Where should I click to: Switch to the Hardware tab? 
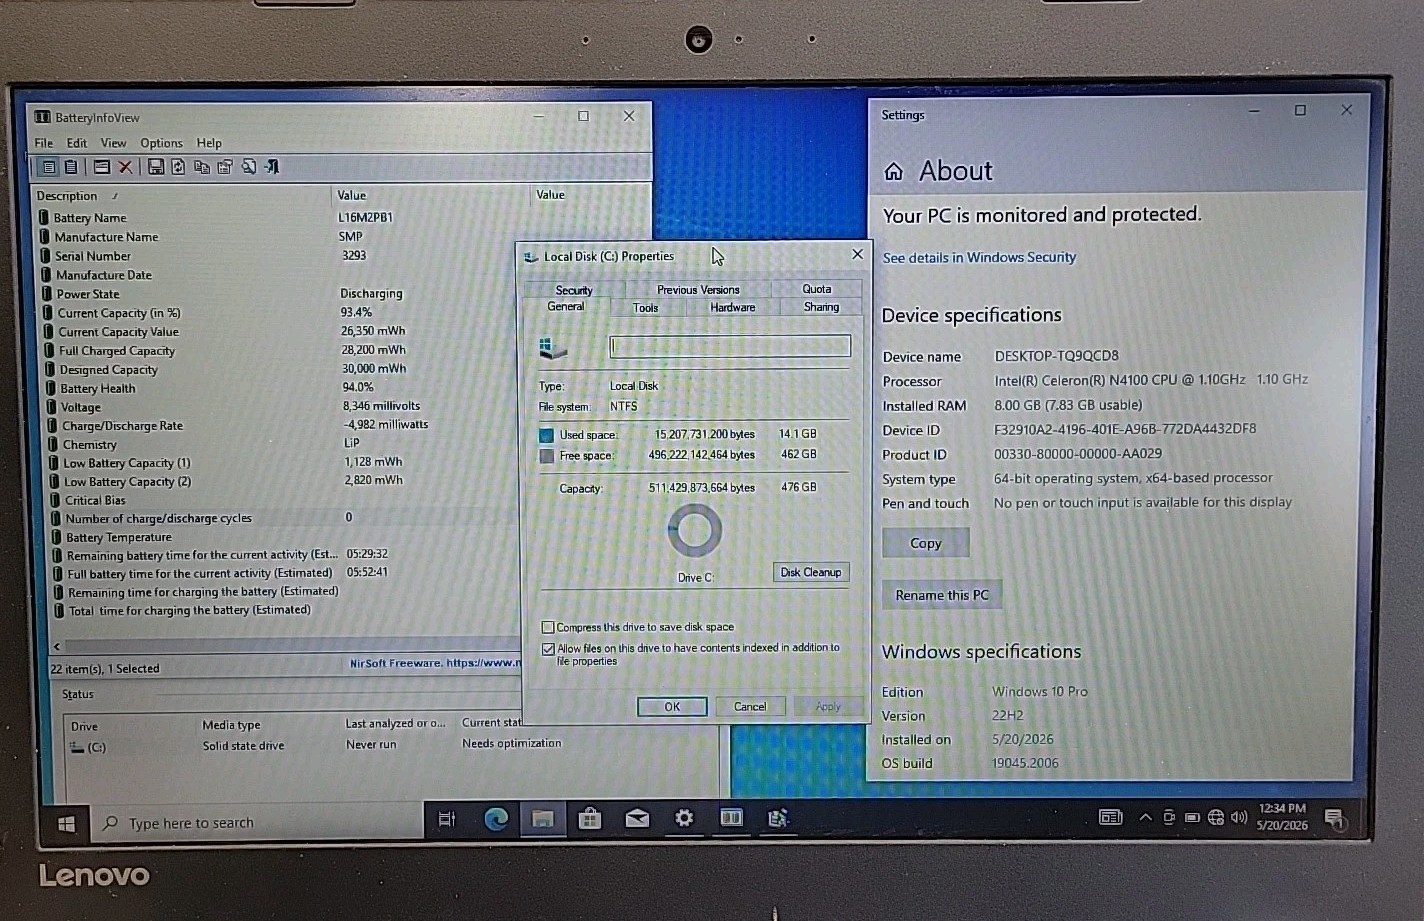pos(733,307)
